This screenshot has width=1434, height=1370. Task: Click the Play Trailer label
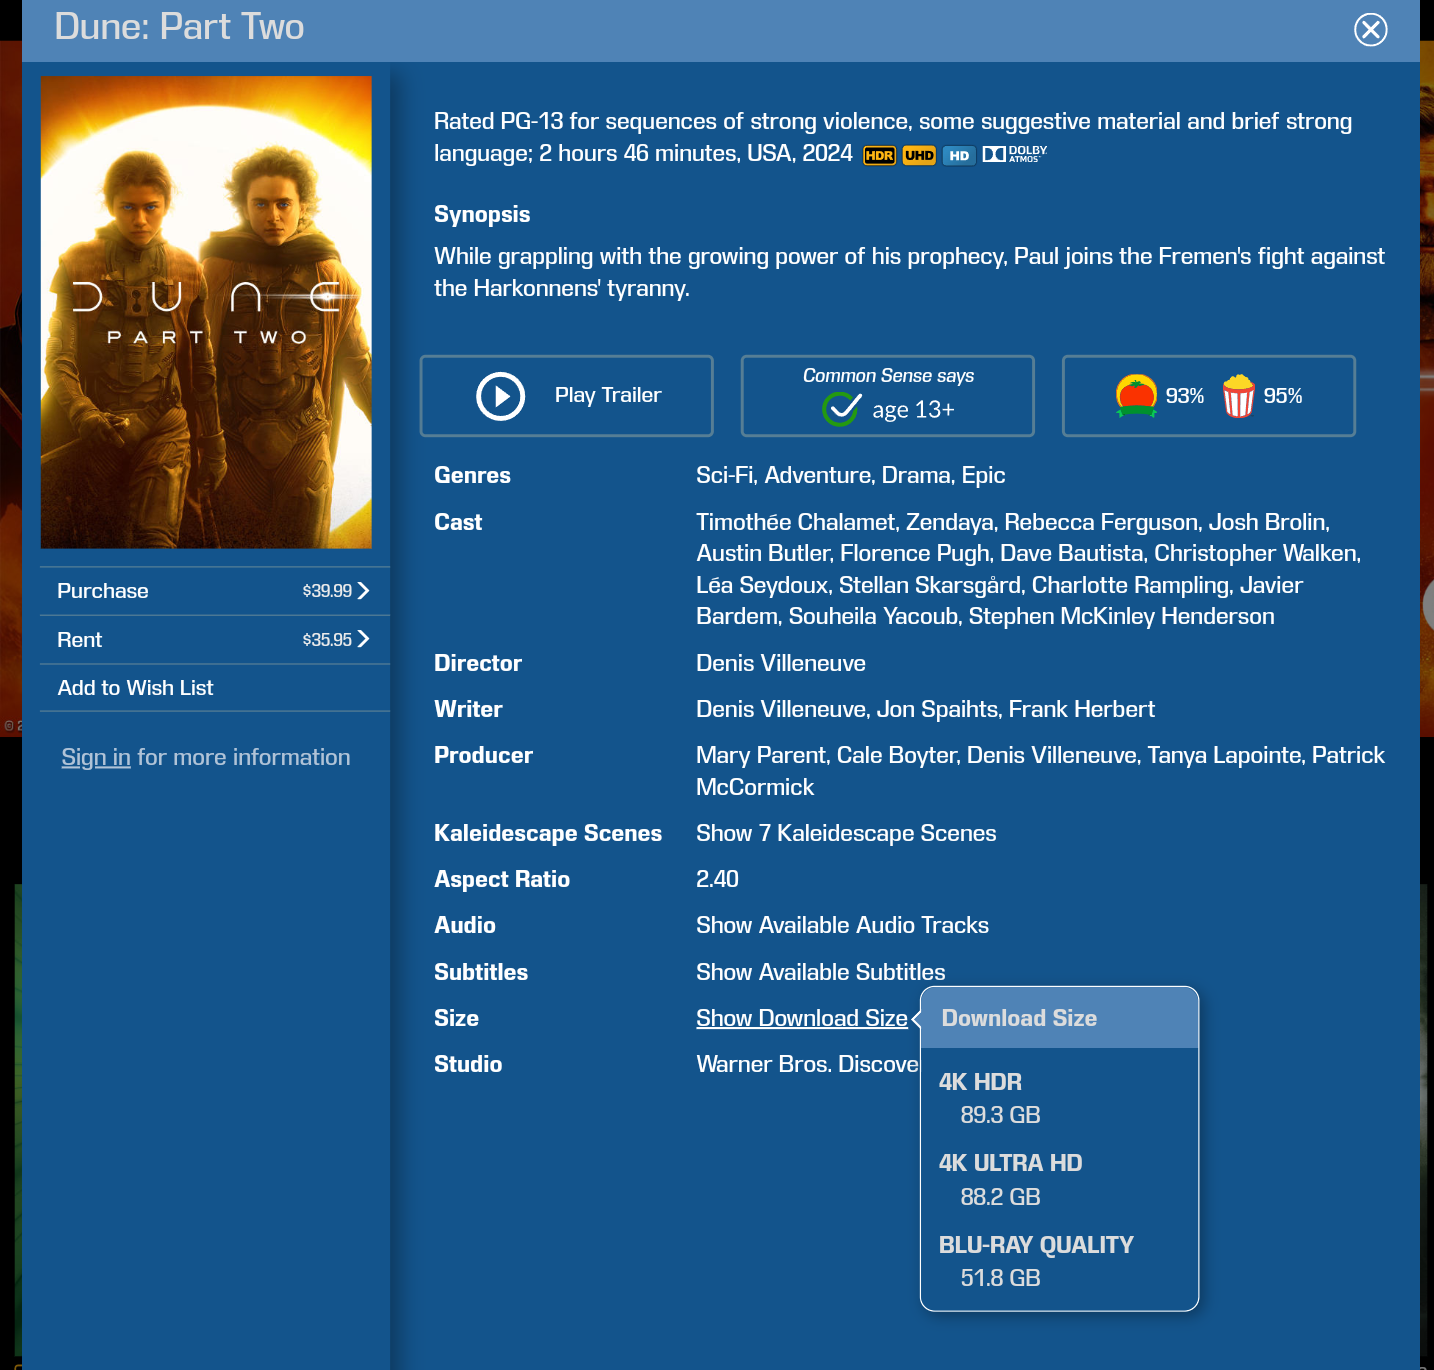click(x=608, y=395)
